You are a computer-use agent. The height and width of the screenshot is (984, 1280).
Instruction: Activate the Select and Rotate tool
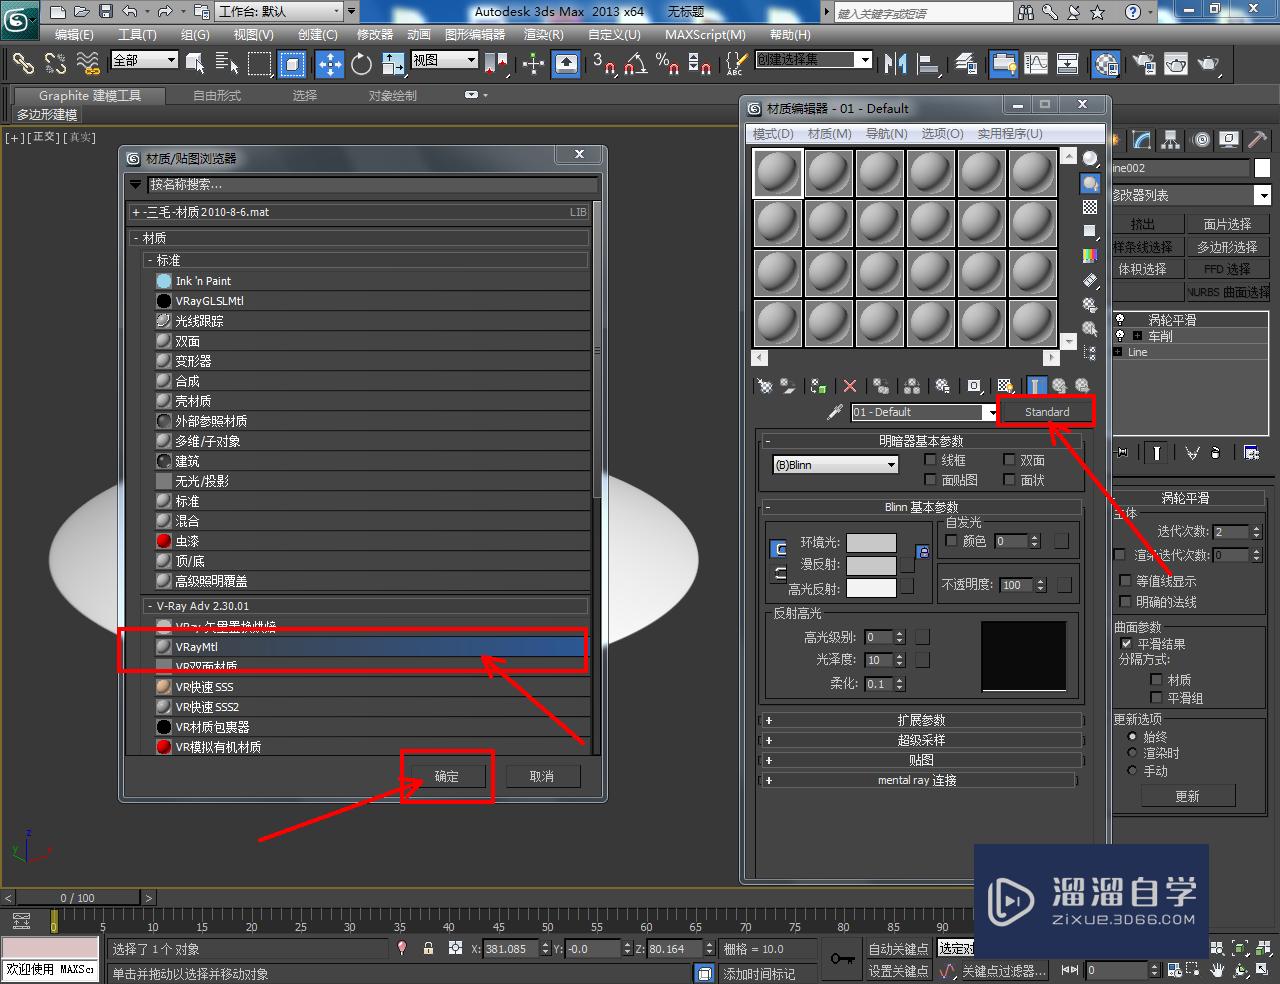coord(361,64)
